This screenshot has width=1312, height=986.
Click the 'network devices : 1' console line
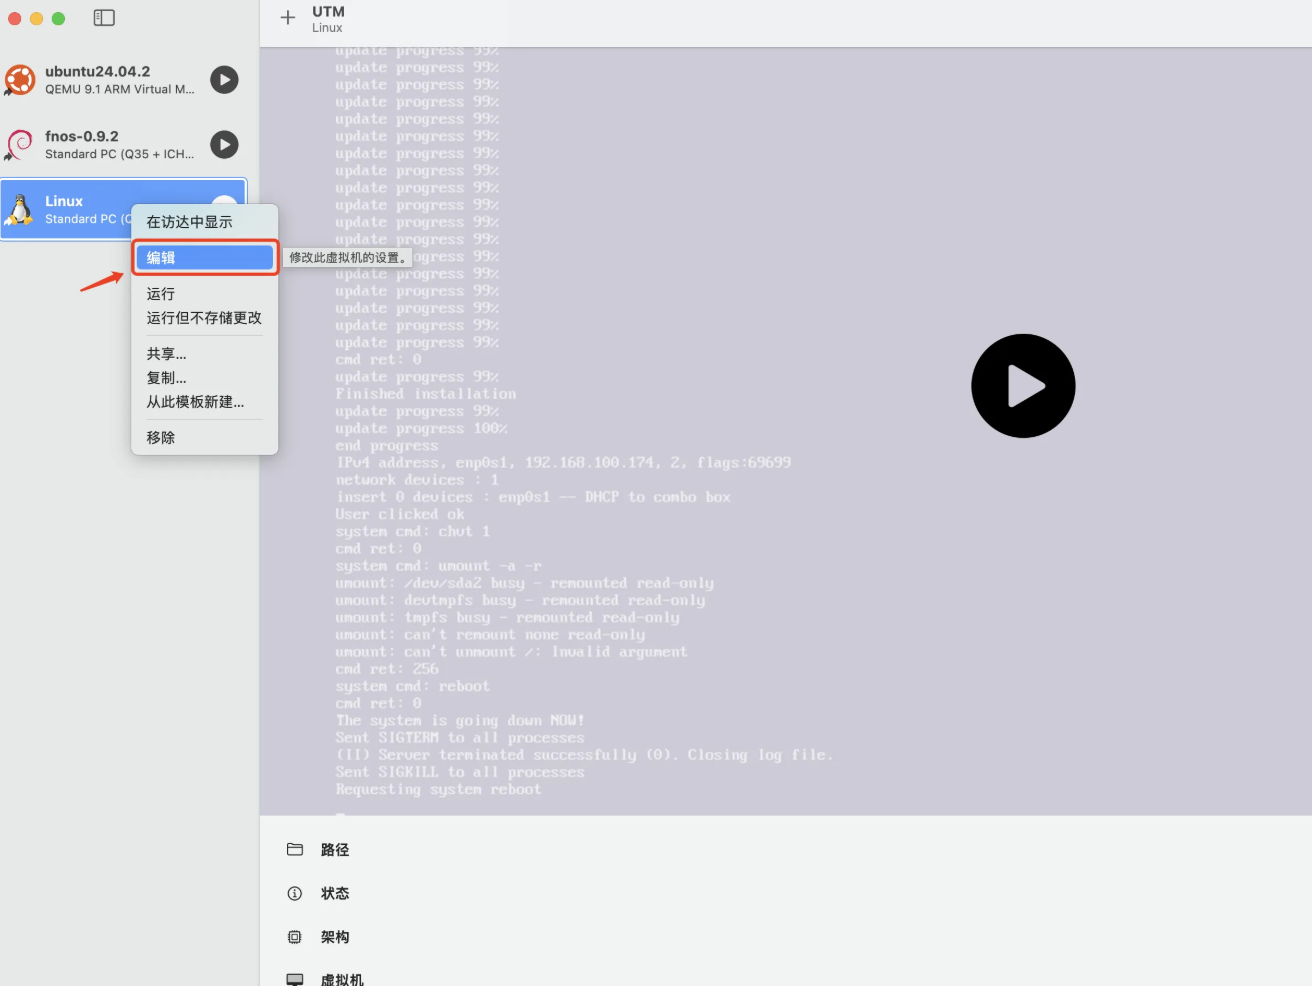pyautogui.click(x=417, y=480)
